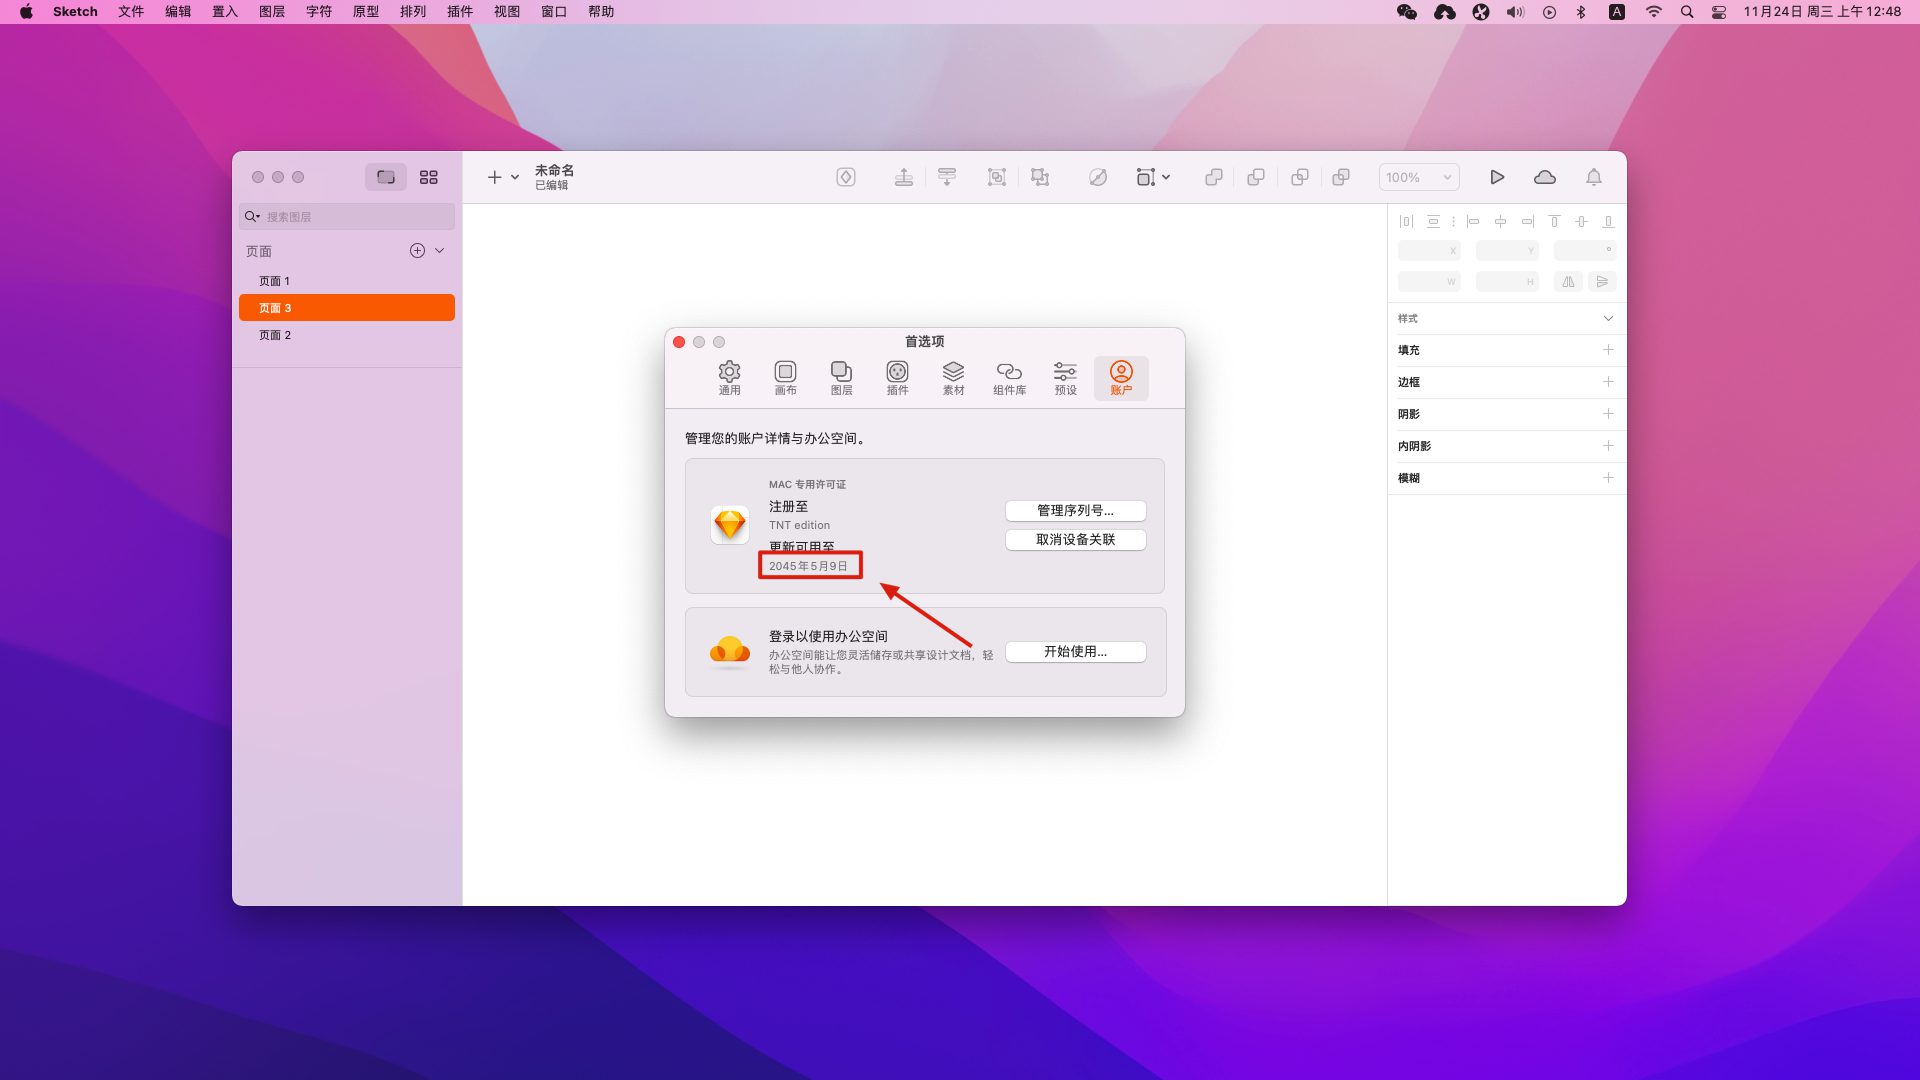1920x1080 pixels.
Task: Open the 插件 plugins preferences tab
Action: tap(897, 378)
